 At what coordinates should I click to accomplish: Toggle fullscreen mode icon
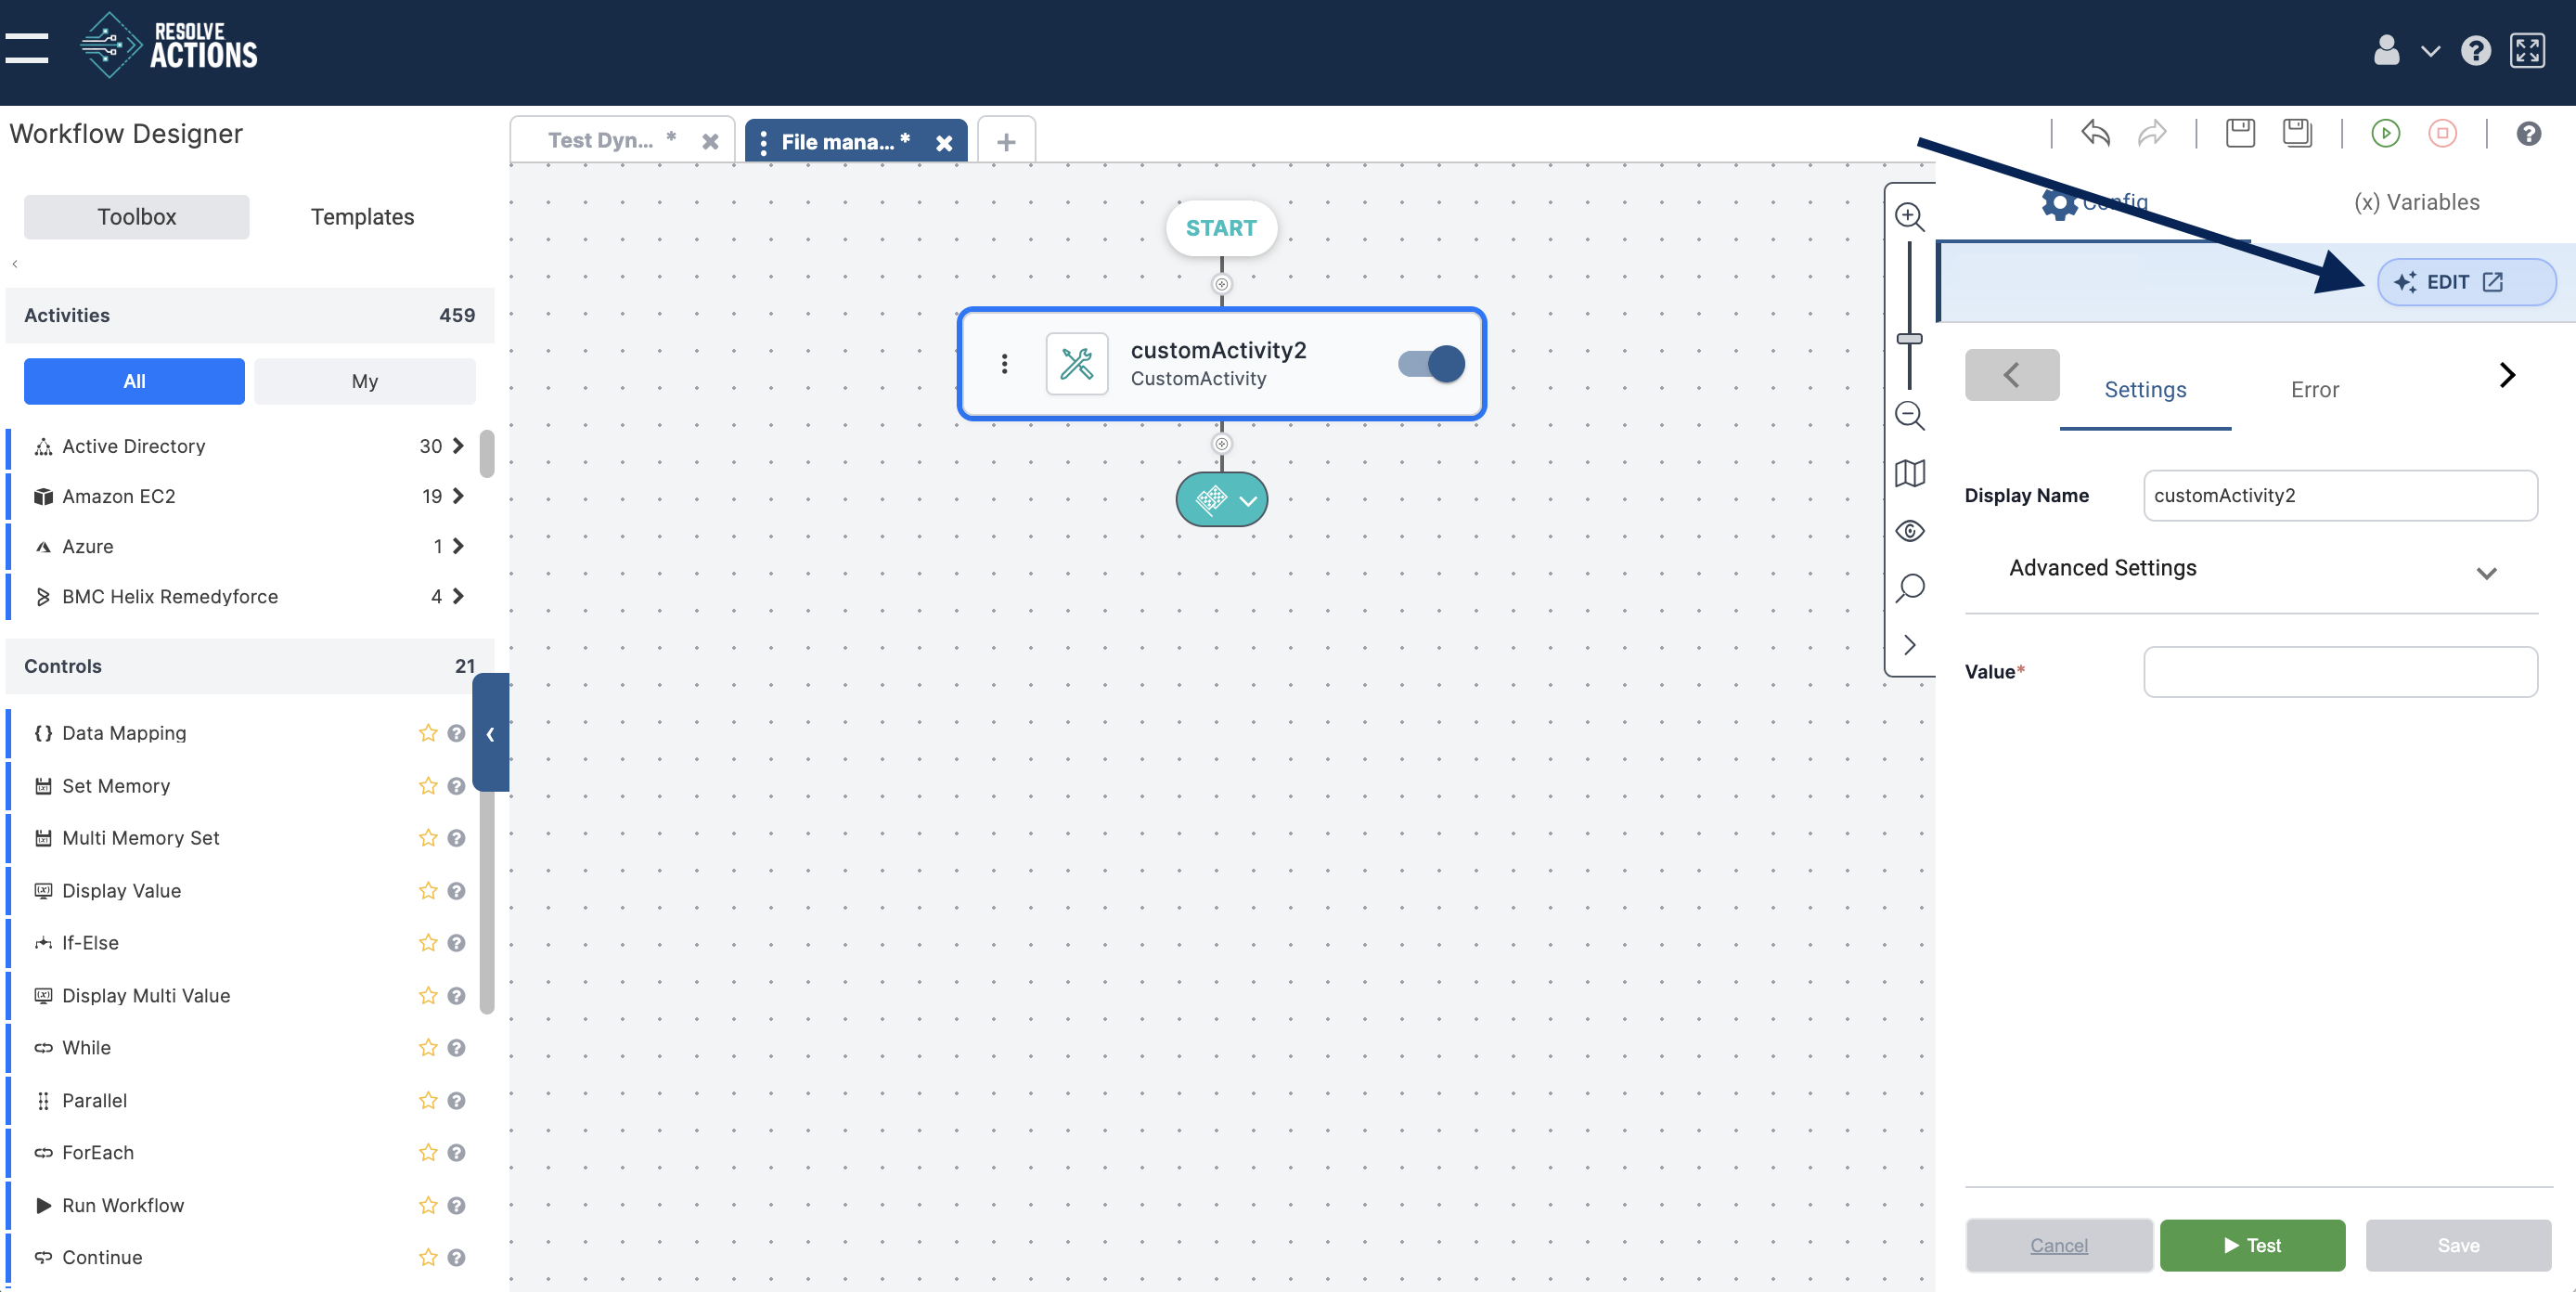coord(2527,50)
